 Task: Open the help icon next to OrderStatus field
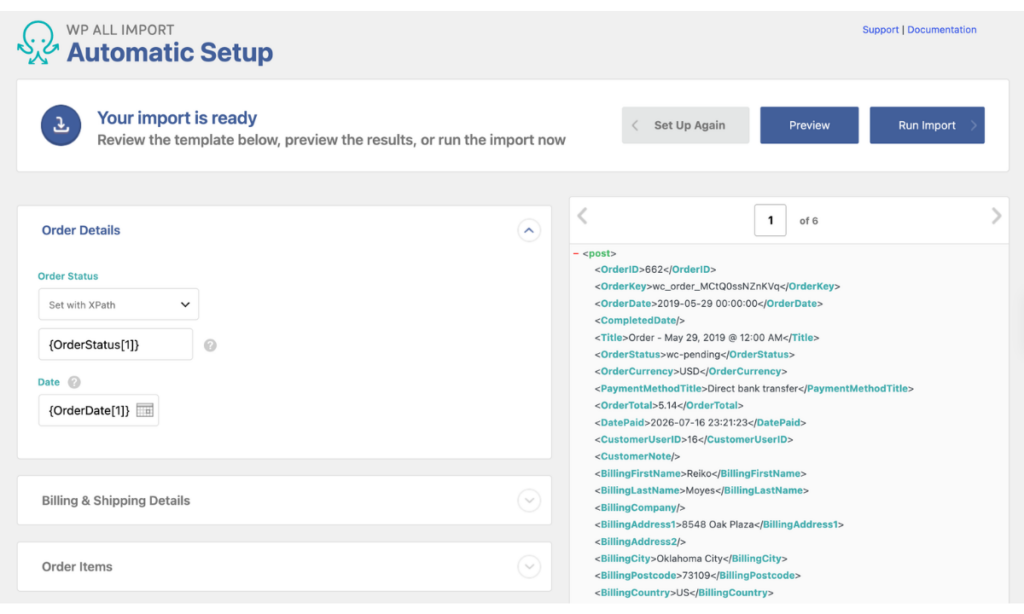tap(210, 346)
